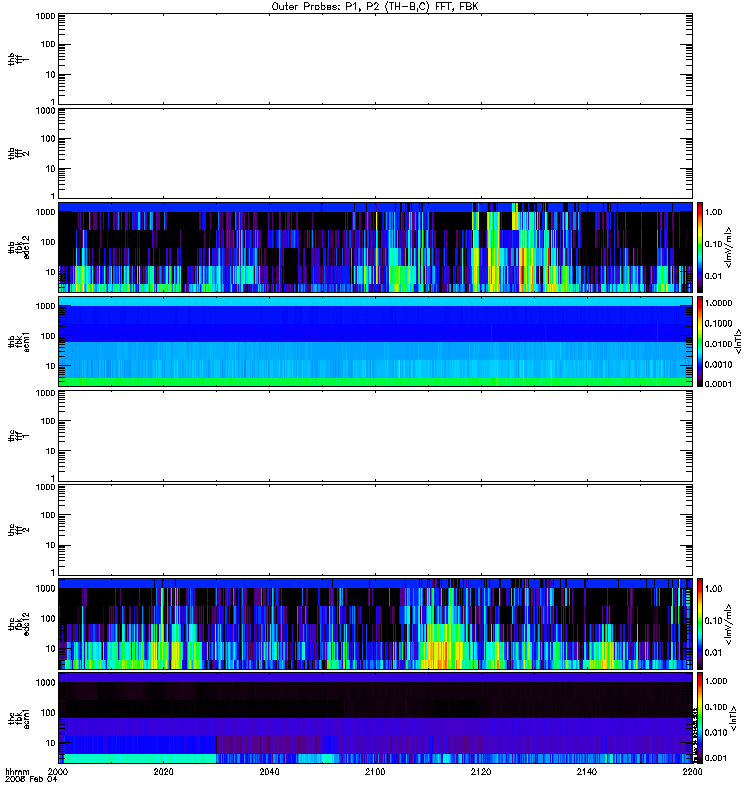The height and width of the screenshot is (800, 750).
Task: Click the '0.010' tick on thc scm1 color bar
Action: [x=716, y=733]
